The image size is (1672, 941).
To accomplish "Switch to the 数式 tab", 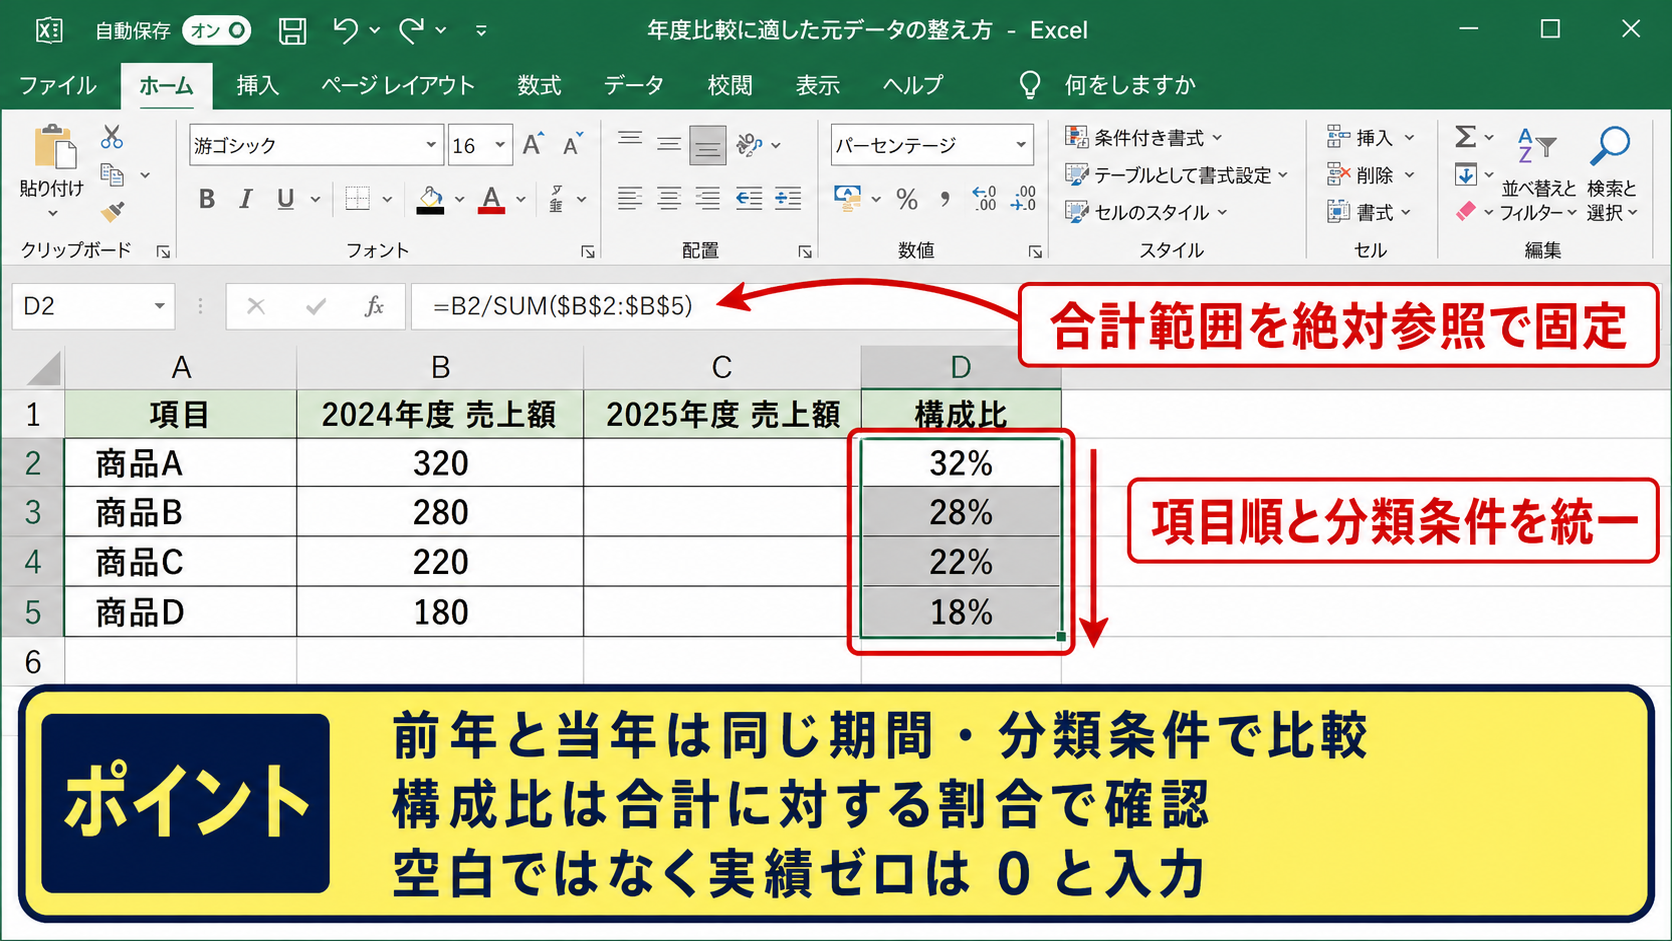I will [540, 86].
